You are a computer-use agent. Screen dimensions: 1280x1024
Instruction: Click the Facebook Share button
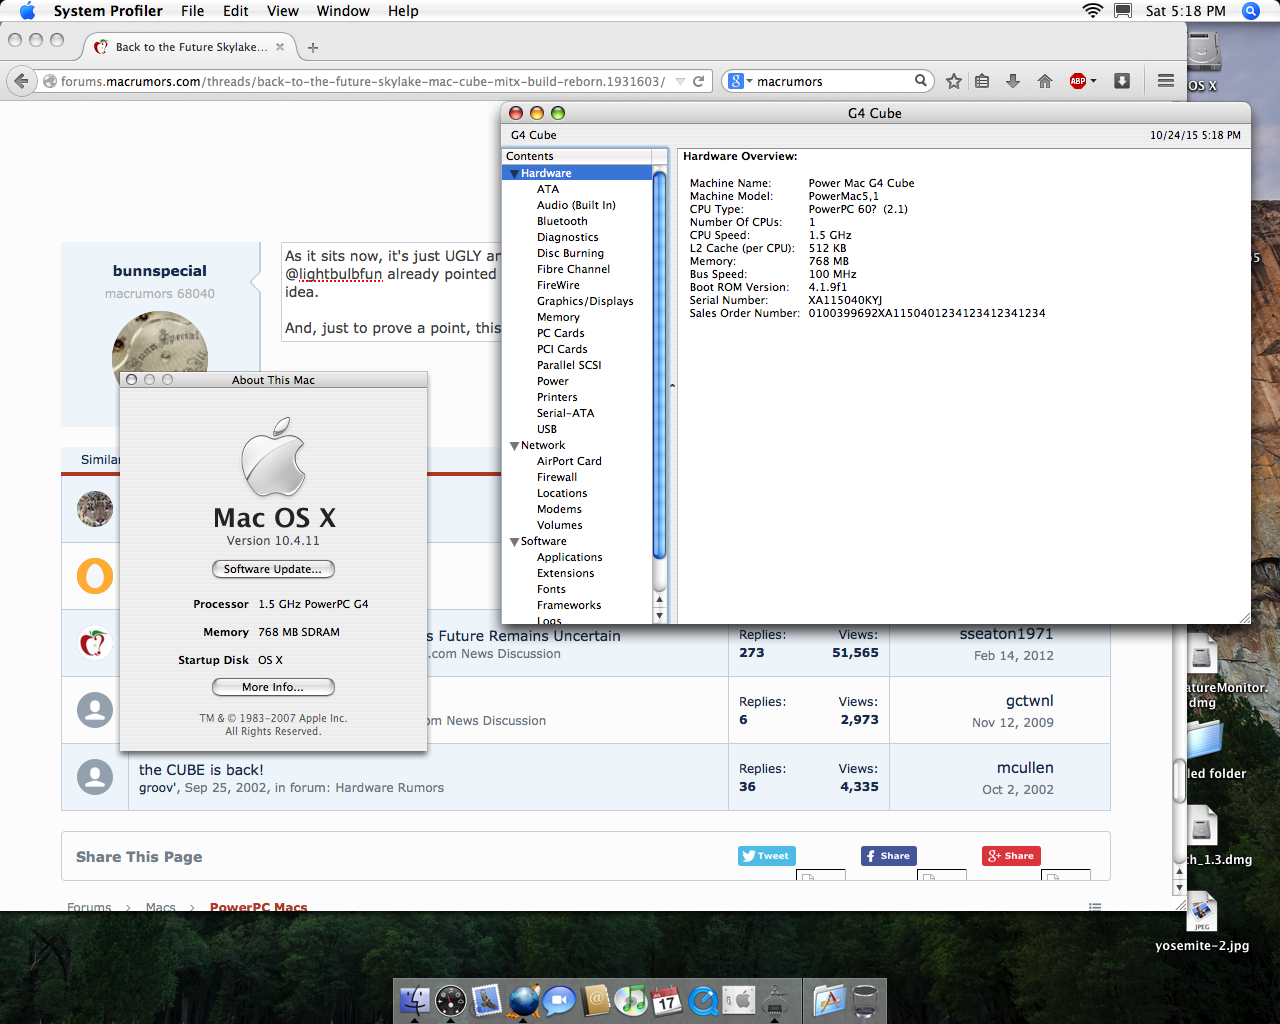pyautogui.click(x=889, y=856)
